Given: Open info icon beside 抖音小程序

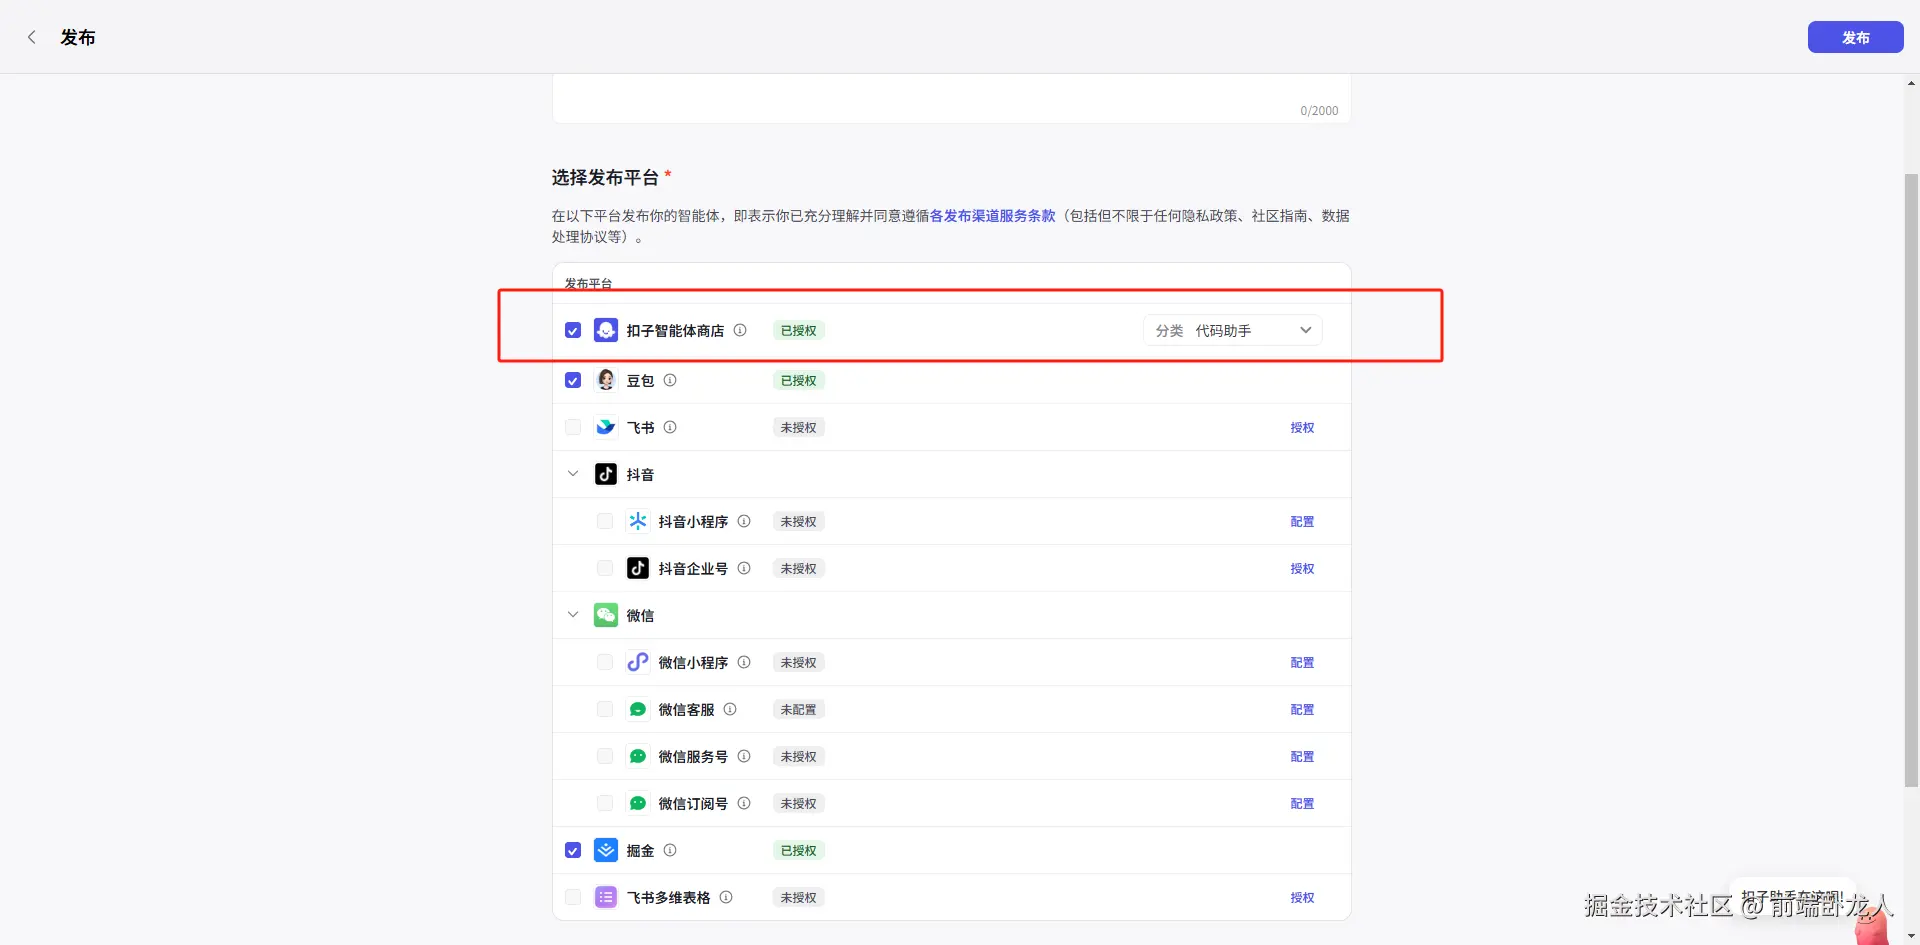Looking at the screenshot, I should 744,521.
